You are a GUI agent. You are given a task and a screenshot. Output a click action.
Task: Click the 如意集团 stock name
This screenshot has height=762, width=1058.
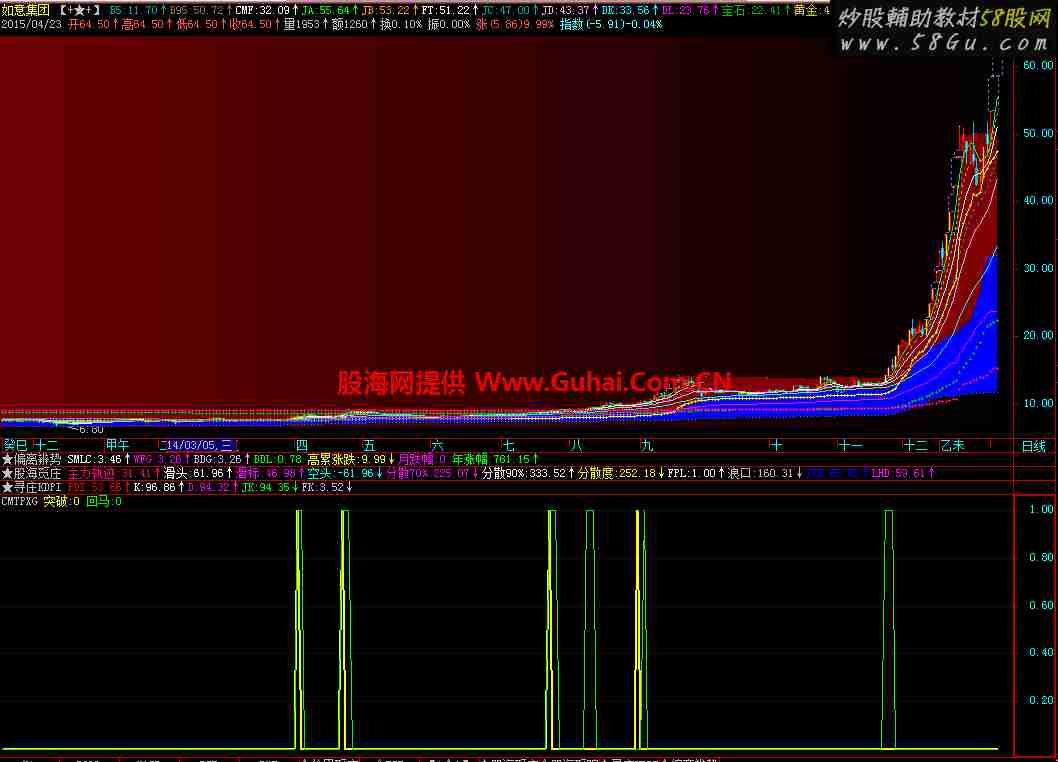26,10
